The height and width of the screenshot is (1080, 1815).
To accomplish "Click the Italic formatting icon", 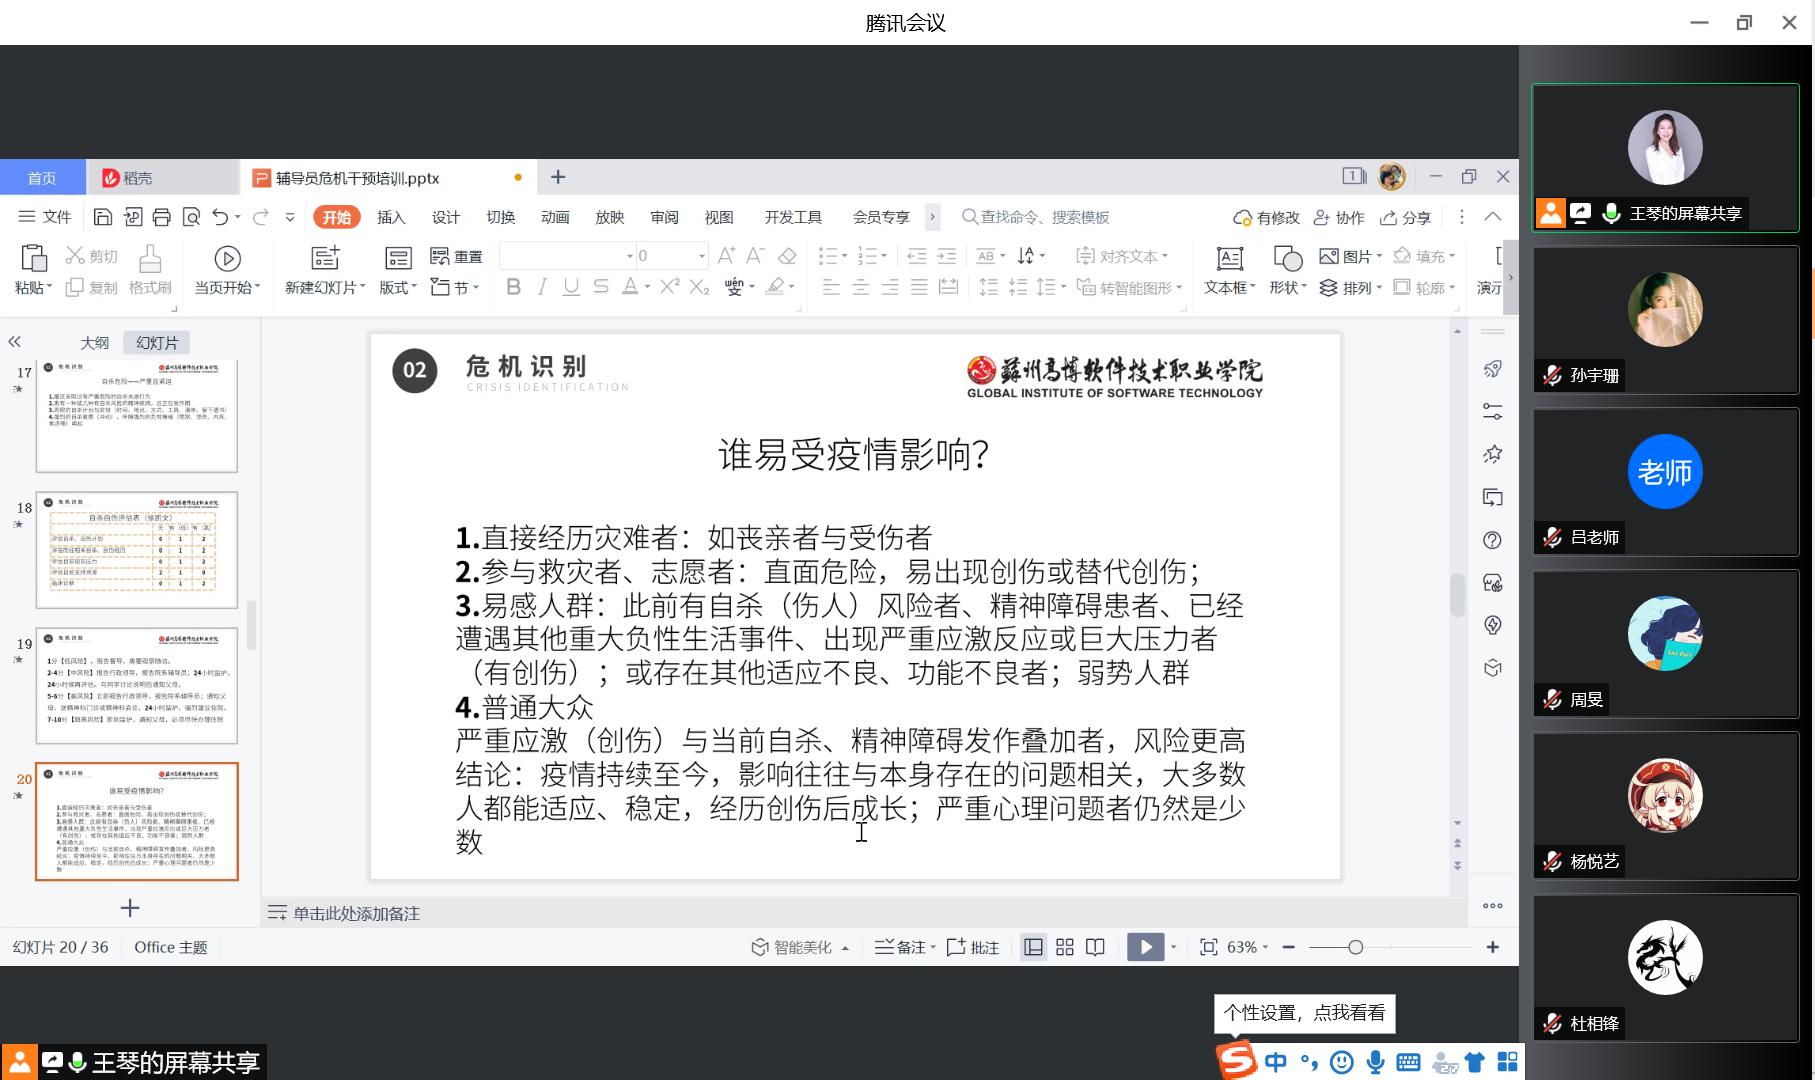I will (x=542, y=287).
